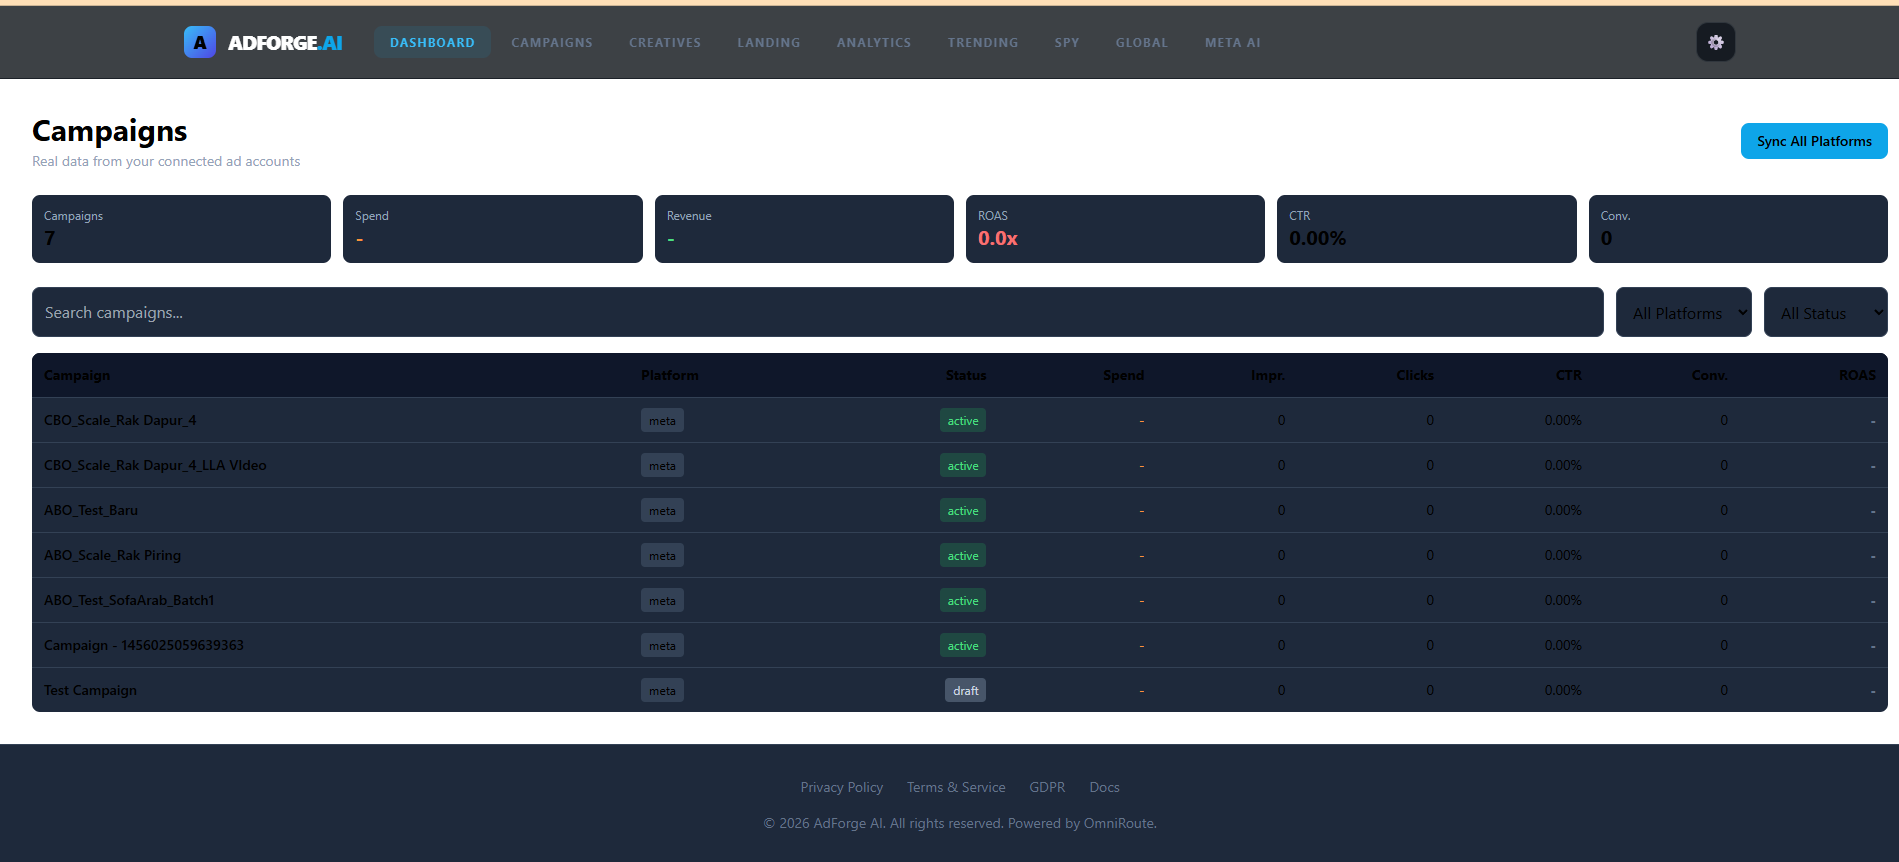Select the ABO_Scale_Rak Piring campaign

113,555
